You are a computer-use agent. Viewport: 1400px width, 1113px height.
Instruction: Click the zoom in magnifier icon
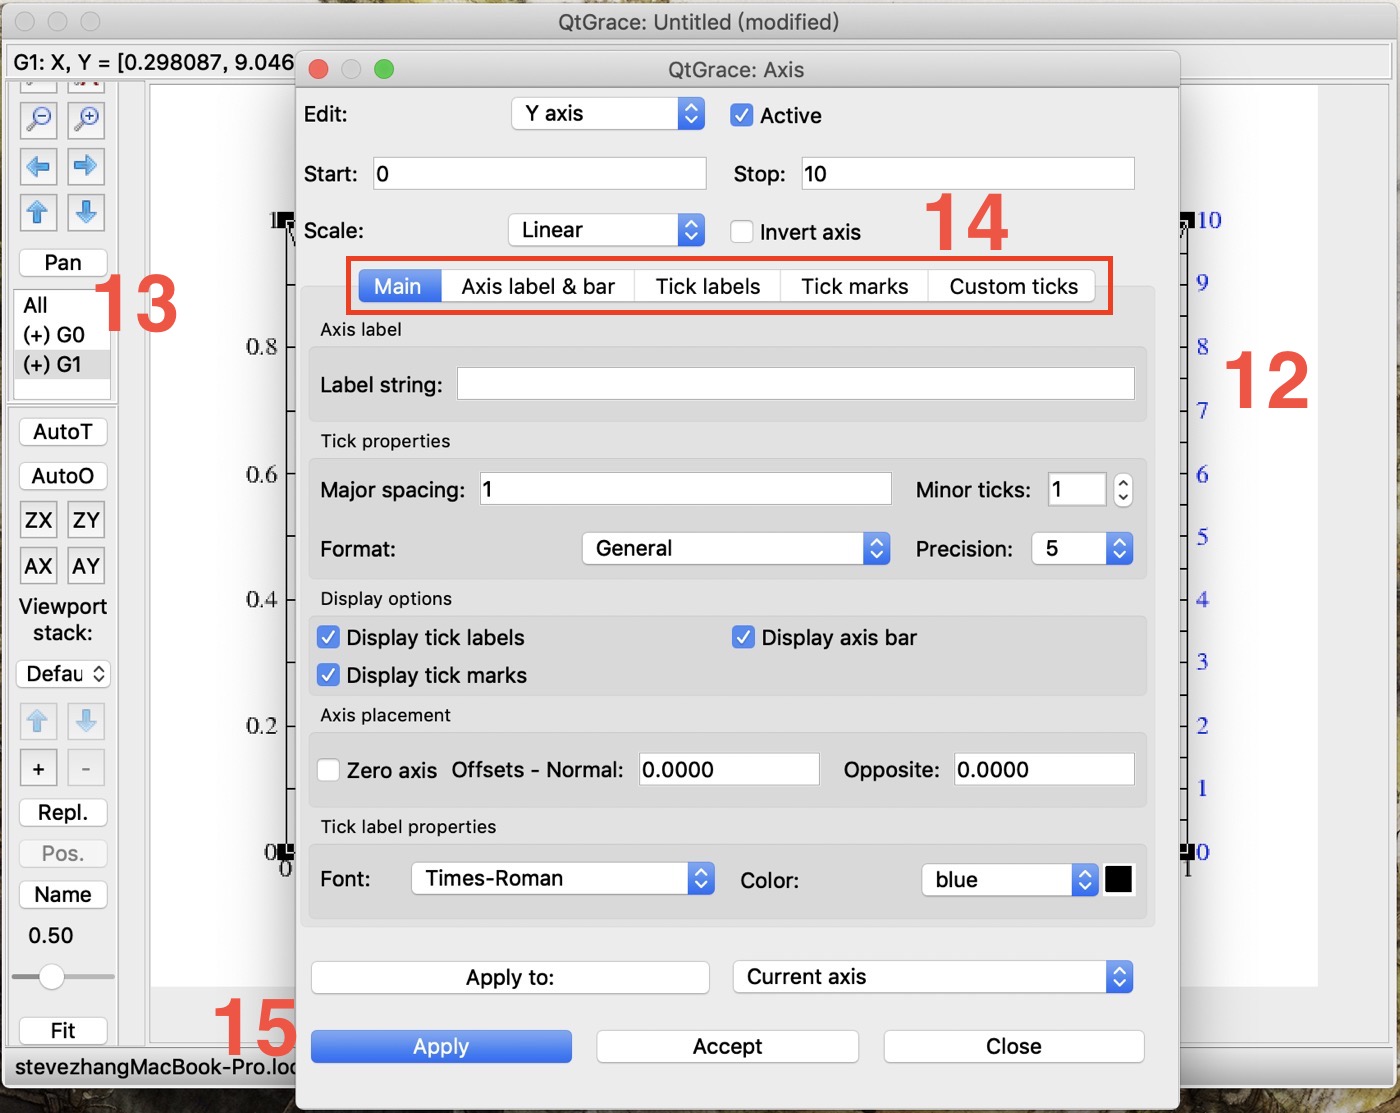(86, 119)
